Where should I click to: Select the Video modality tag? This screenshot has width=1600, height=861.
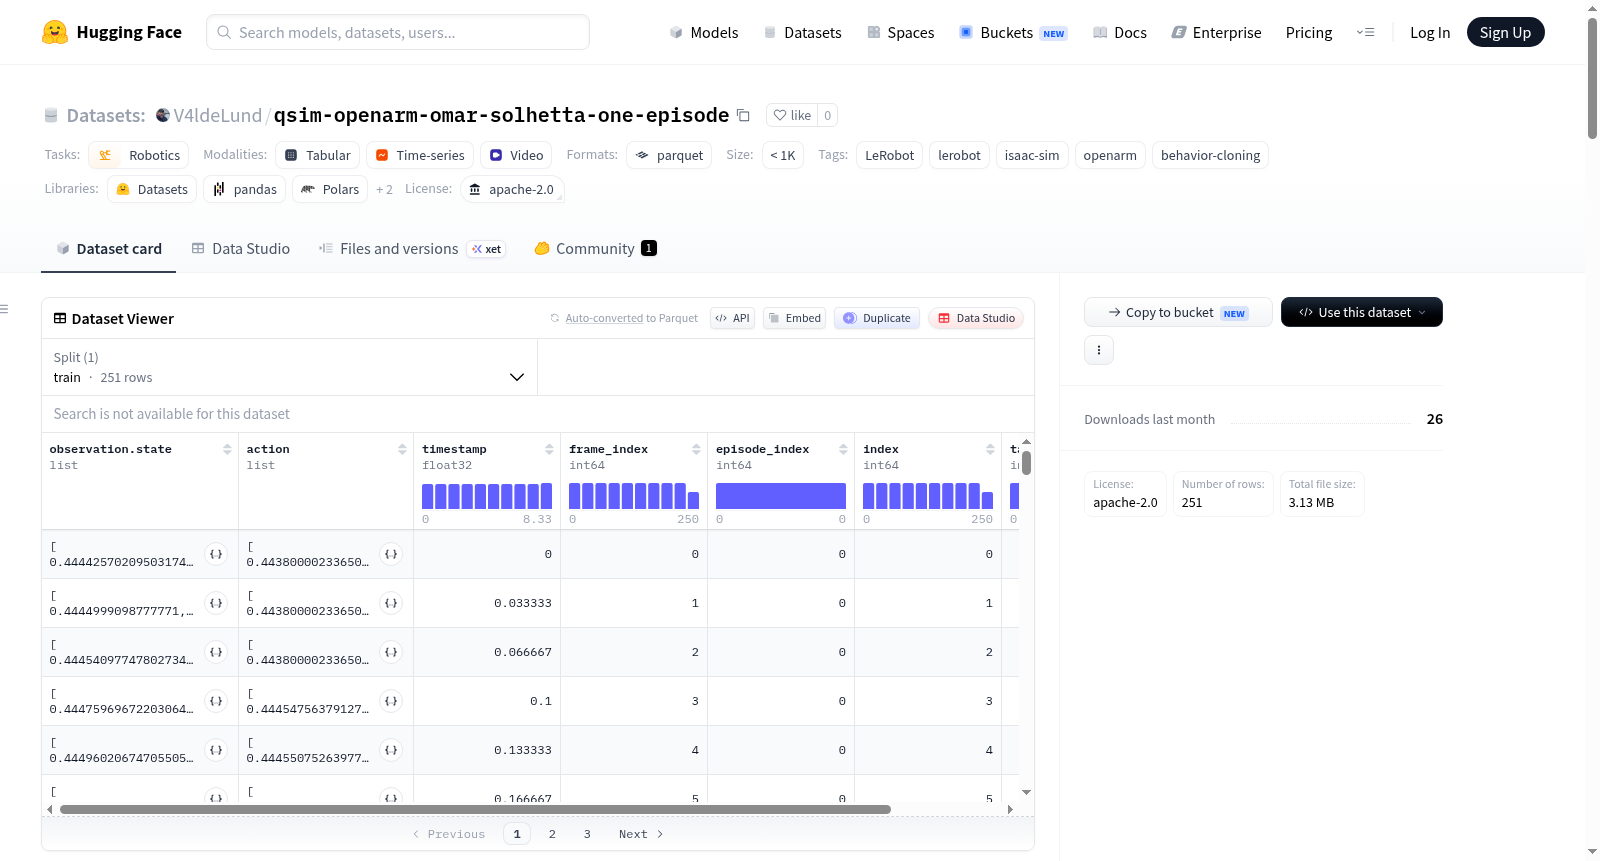[516, 155]
